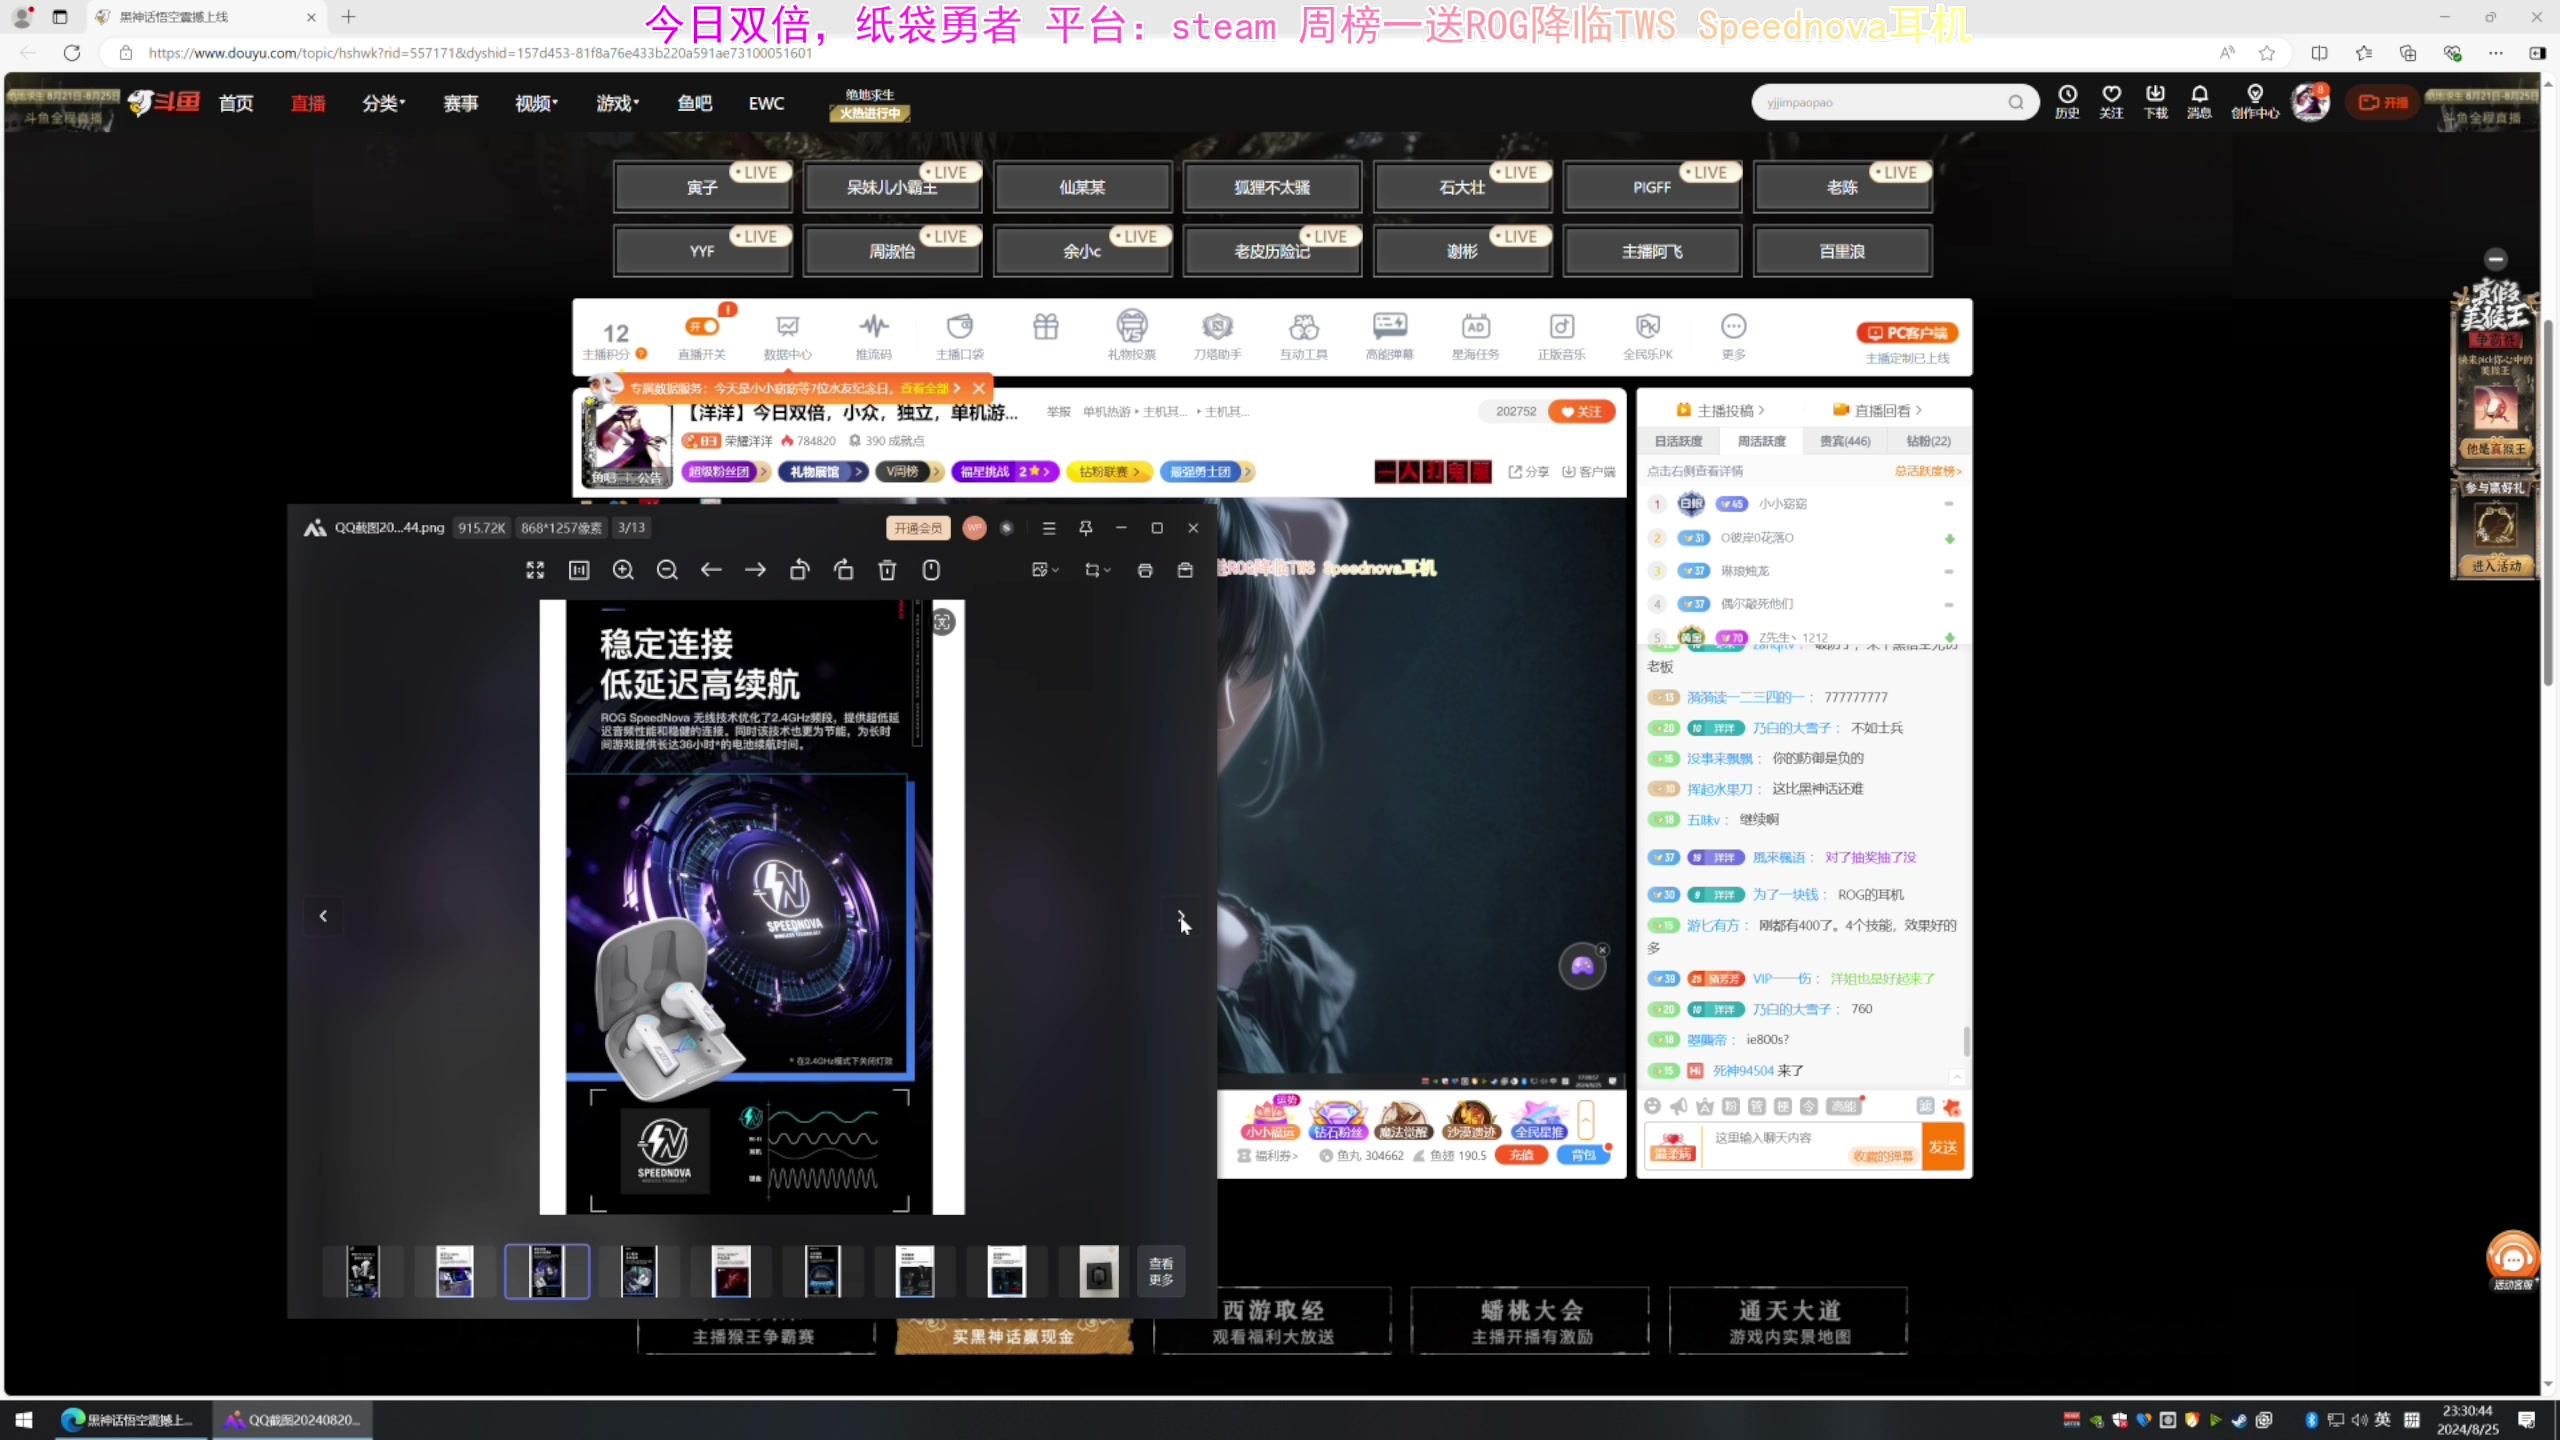The image size is (2560, 1440).
Task: Click 查看更多 to view more thumbnails
Action: tap(1161, 1272)
